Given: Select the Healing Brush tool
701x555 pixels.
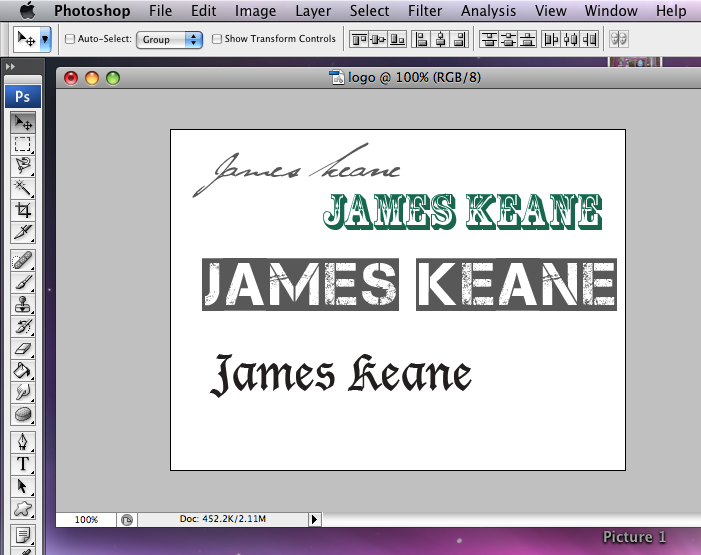Looking at the screenshot, I should (23, 260).
